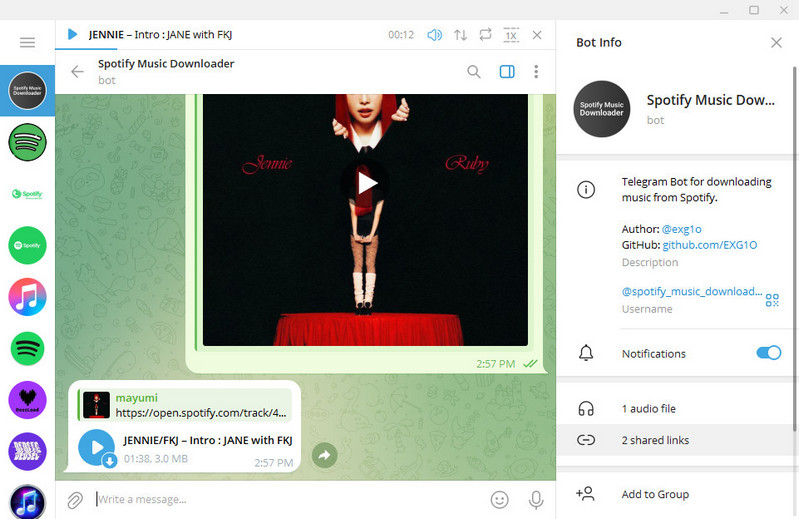Image resolution: width=799 pixels, height=519 pixels.
Task: Toggle the right info sidebar panel icon
Action: [507, 72]
